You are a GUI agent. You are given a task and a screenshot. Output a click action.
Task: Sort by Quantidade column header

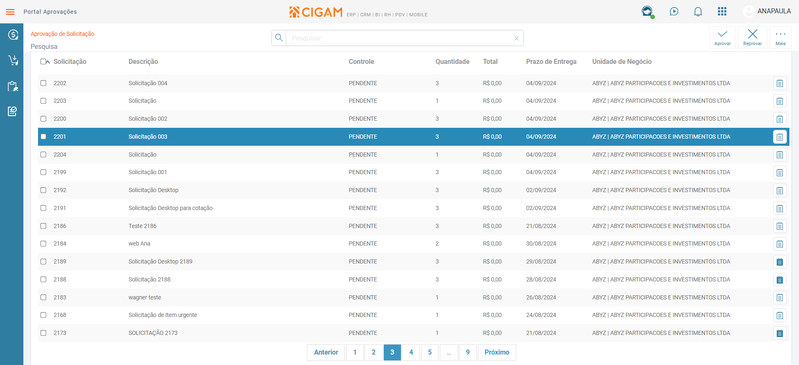[x=452, y=62]
